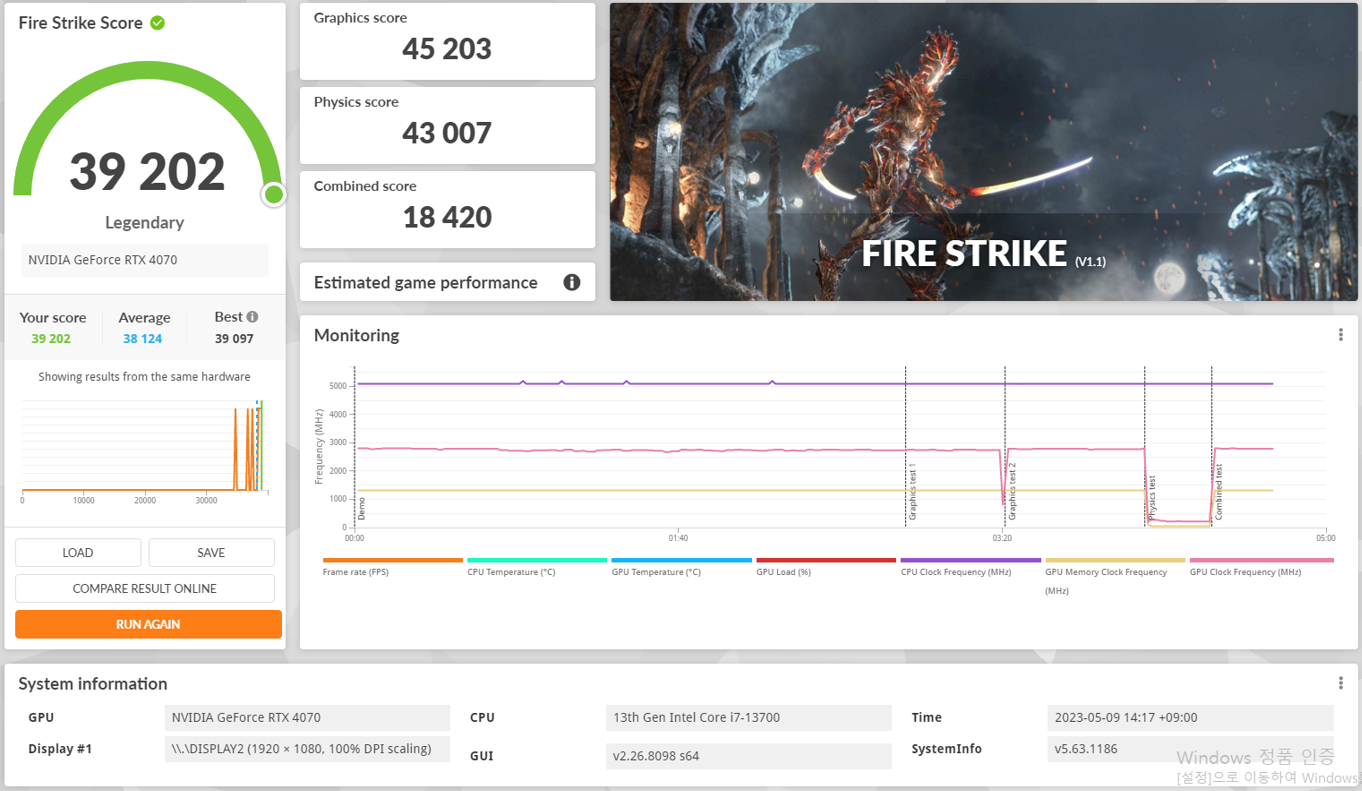Click the Physics score value 43 007
The width and height of the screenshot is (1362, 791).
[x=447, y=133]
